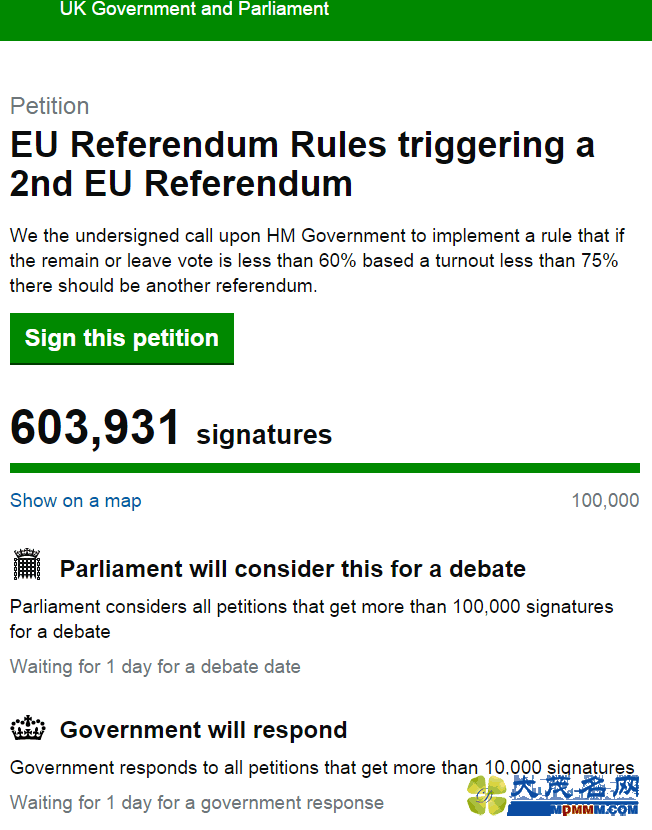The height and width of the screenshot is (830, 652).
Task: Click the MPMMM.COM watermark text
Action: coord(594,809)
